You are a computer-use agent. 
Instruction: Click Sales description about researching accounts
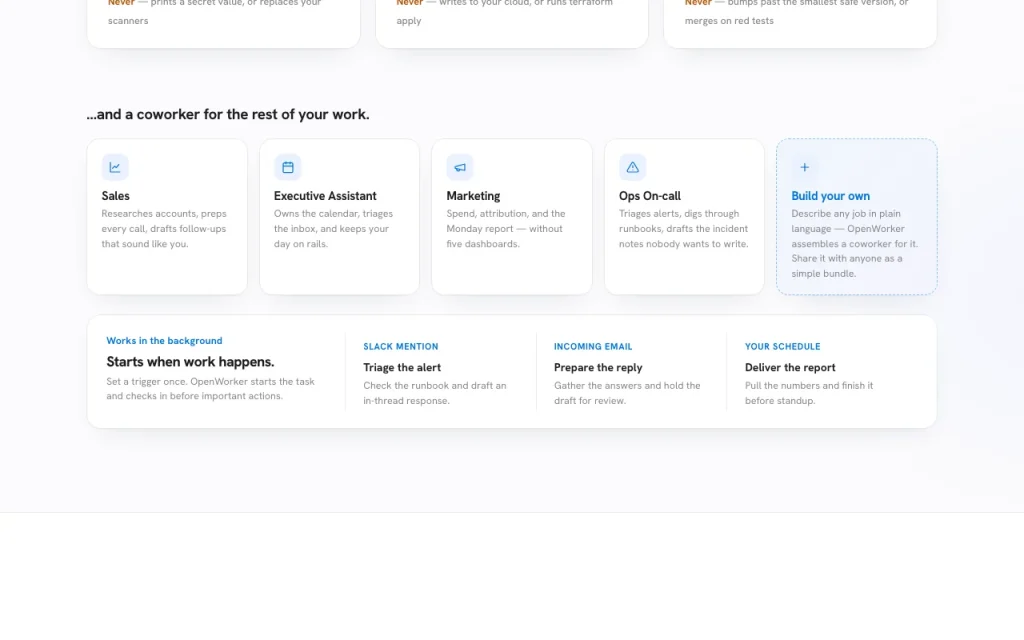pyautogui.click(x=164, y=229)
